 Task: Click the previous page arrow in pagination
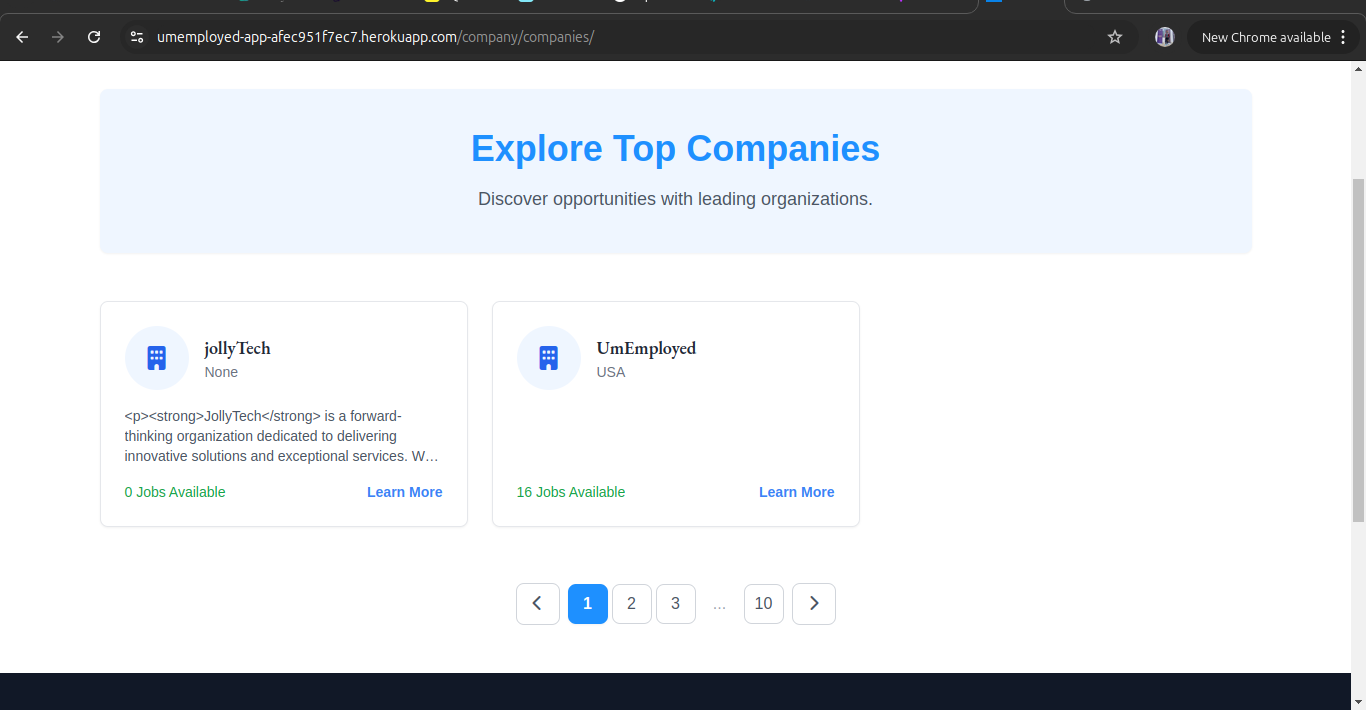pos(537,604)
